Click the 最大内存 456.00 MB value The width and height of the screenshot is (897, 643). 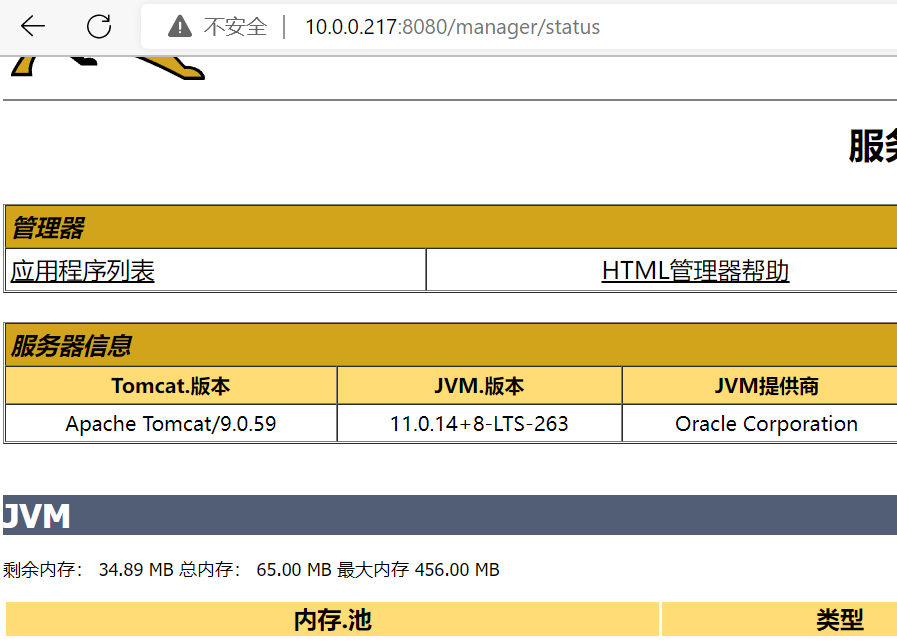[457, 570]
